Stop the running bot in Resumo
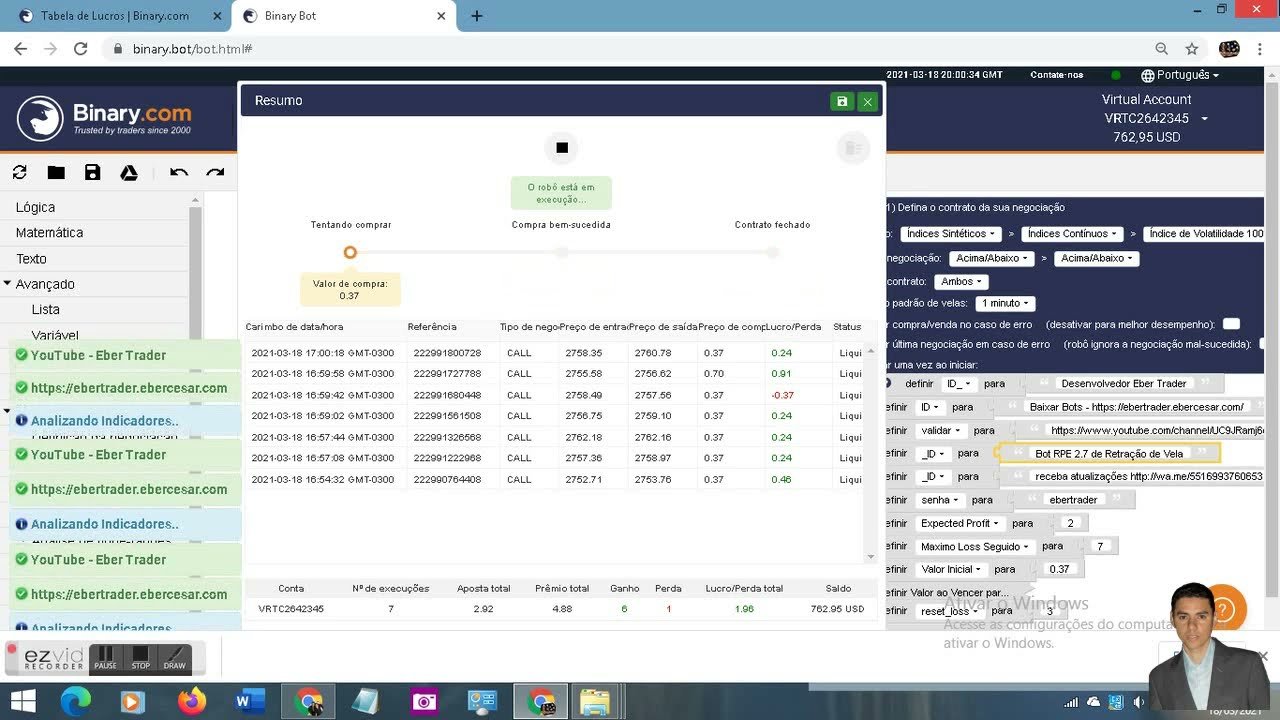 [562, 148]
